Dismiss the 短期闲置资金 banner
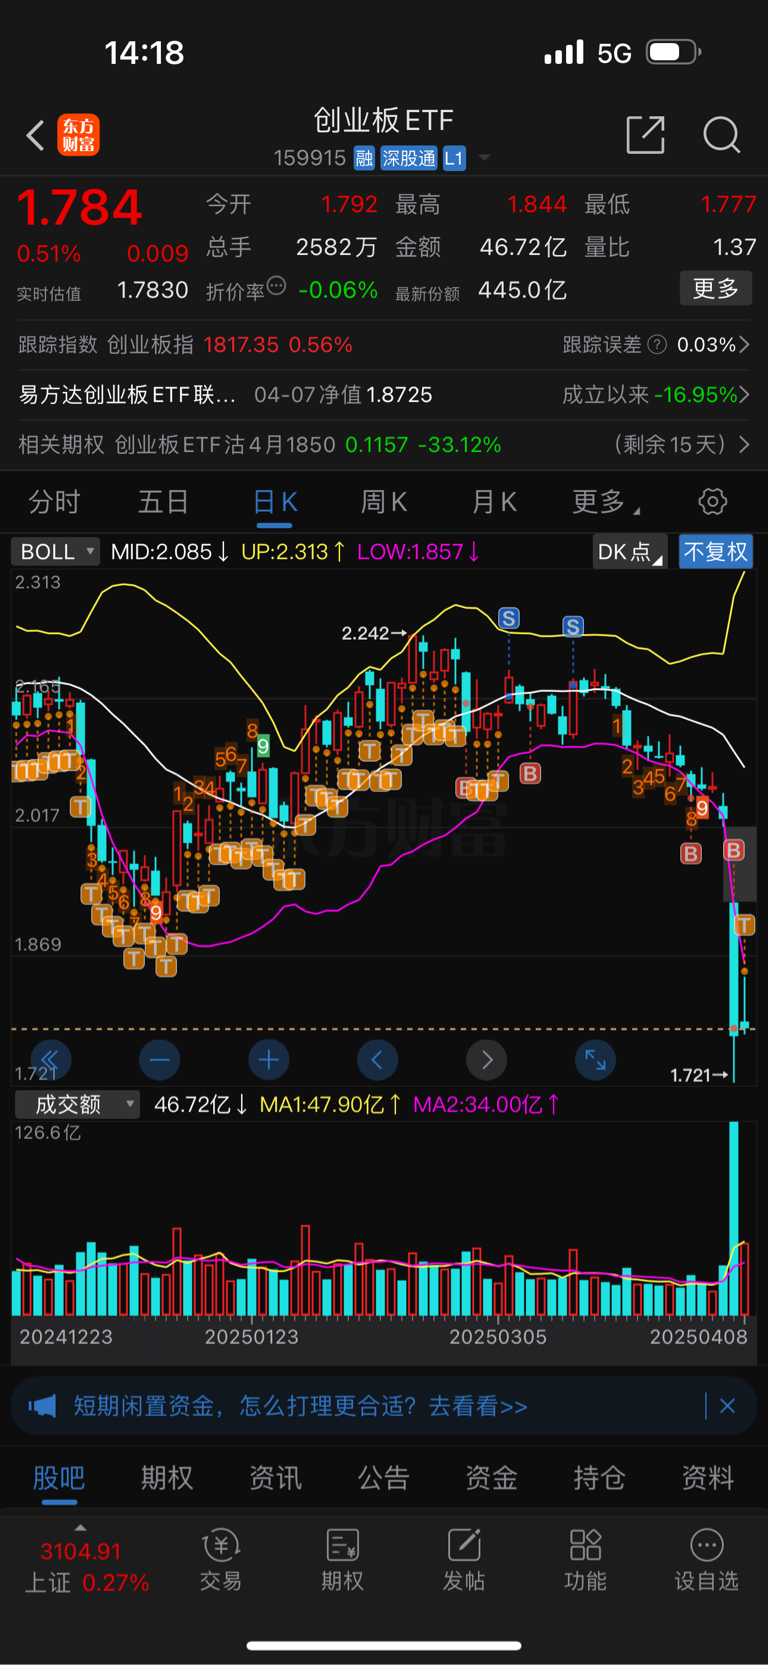 tap(727, 1406)
